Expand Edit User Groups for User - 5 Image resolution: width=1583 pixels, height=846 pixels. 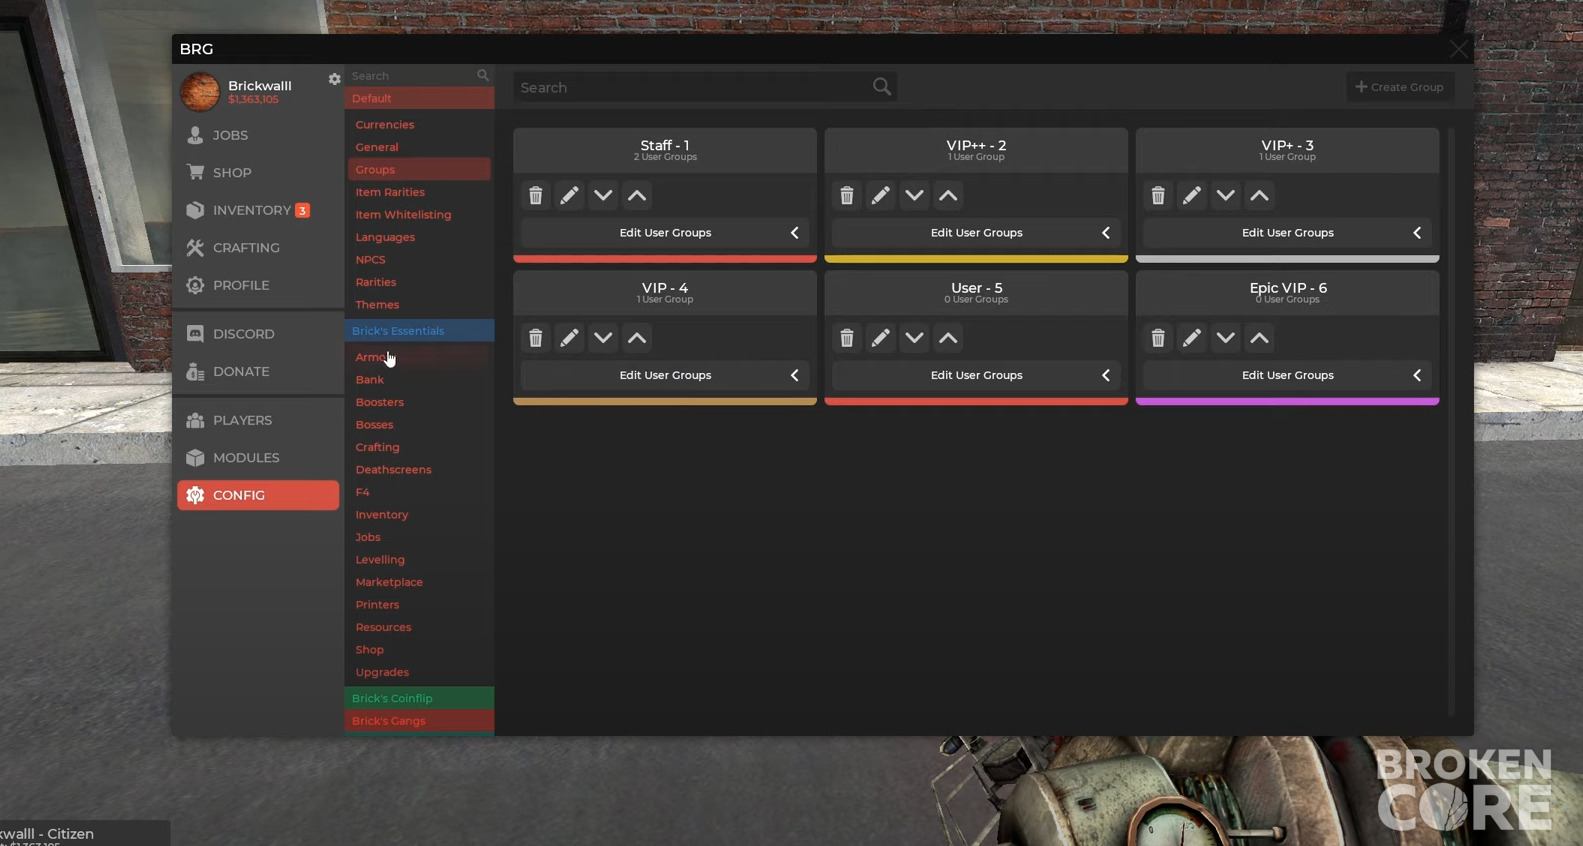click(x=976, y=375)
